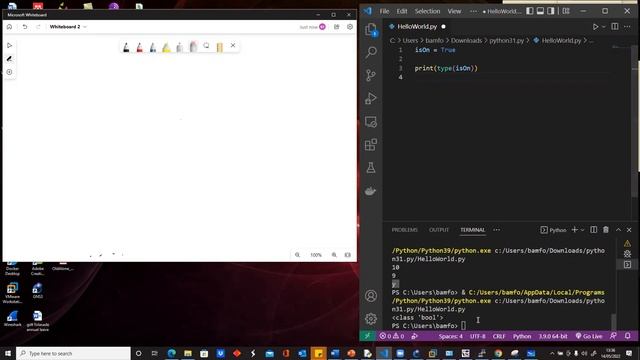Open the Selection menu

(427, 11)
